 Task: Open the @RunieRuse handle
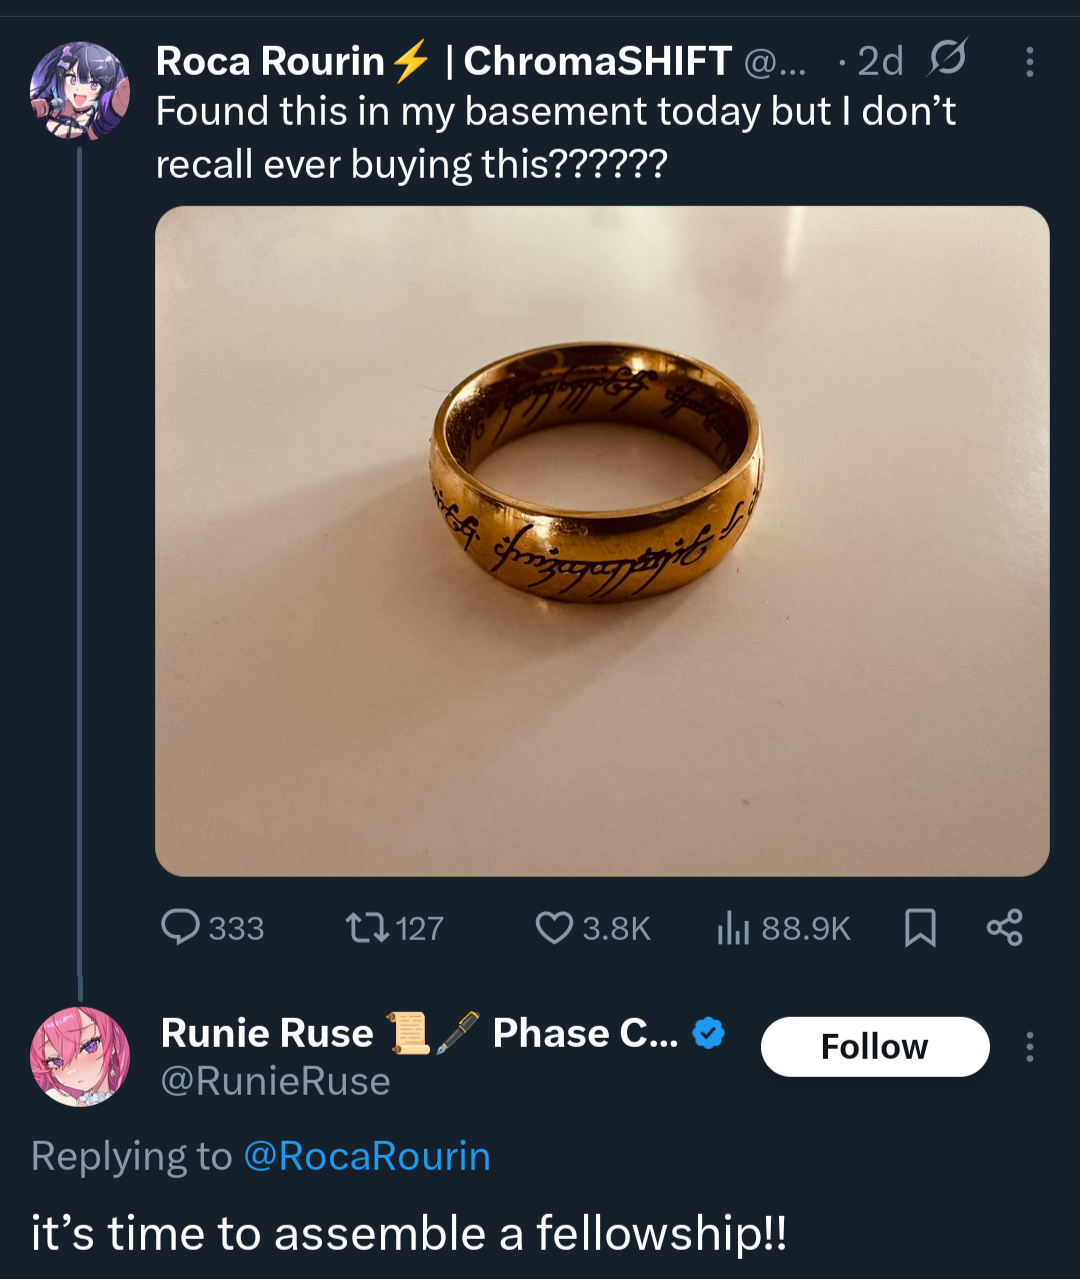click(275, 1081)
